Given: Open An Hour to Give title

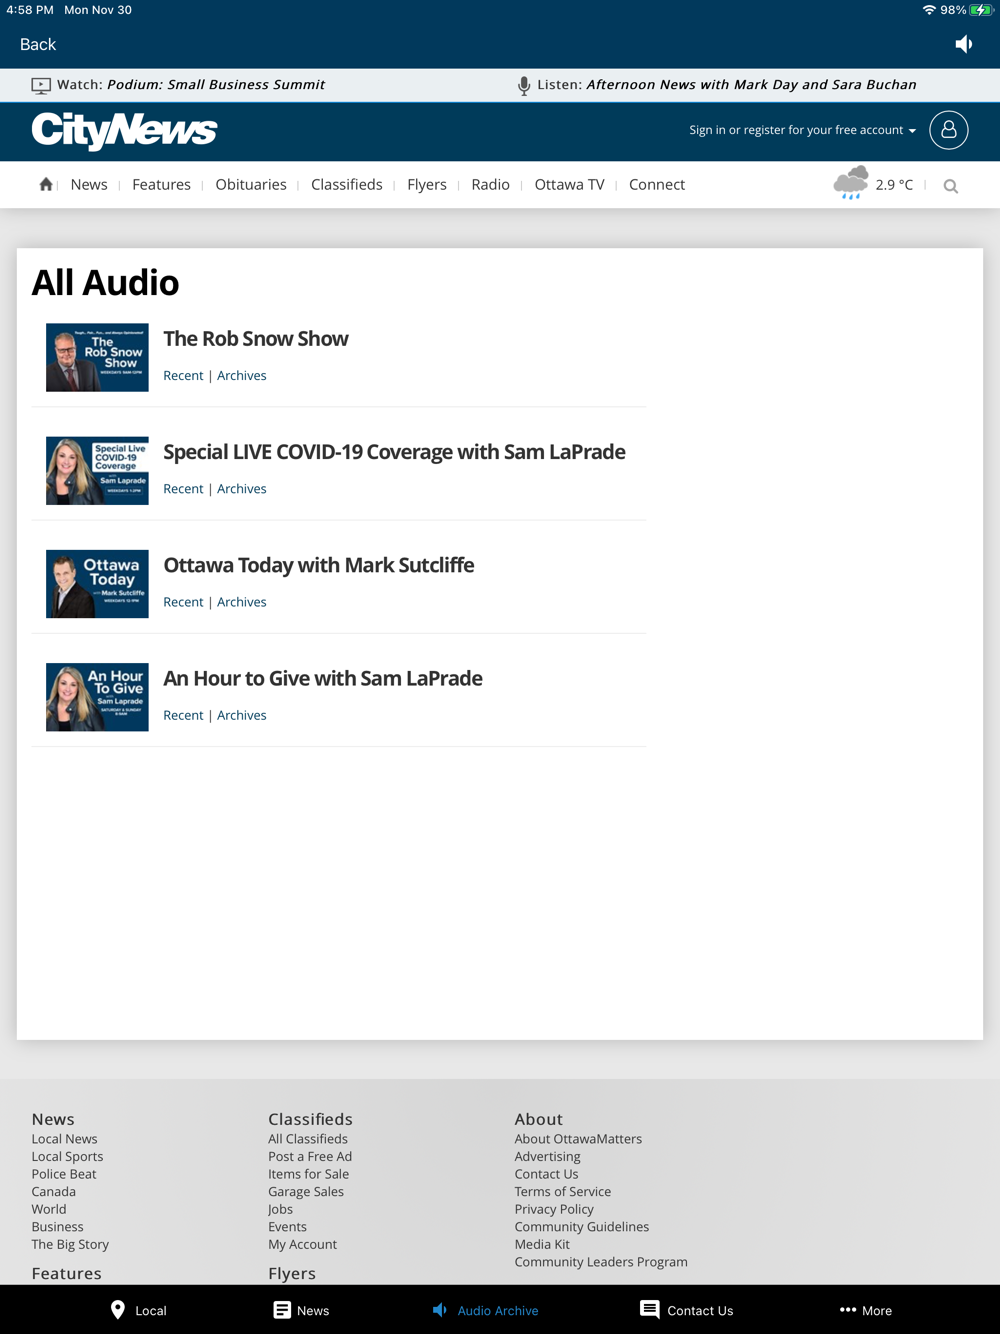Looking at the screenshot, I should [x=323, y=679].
